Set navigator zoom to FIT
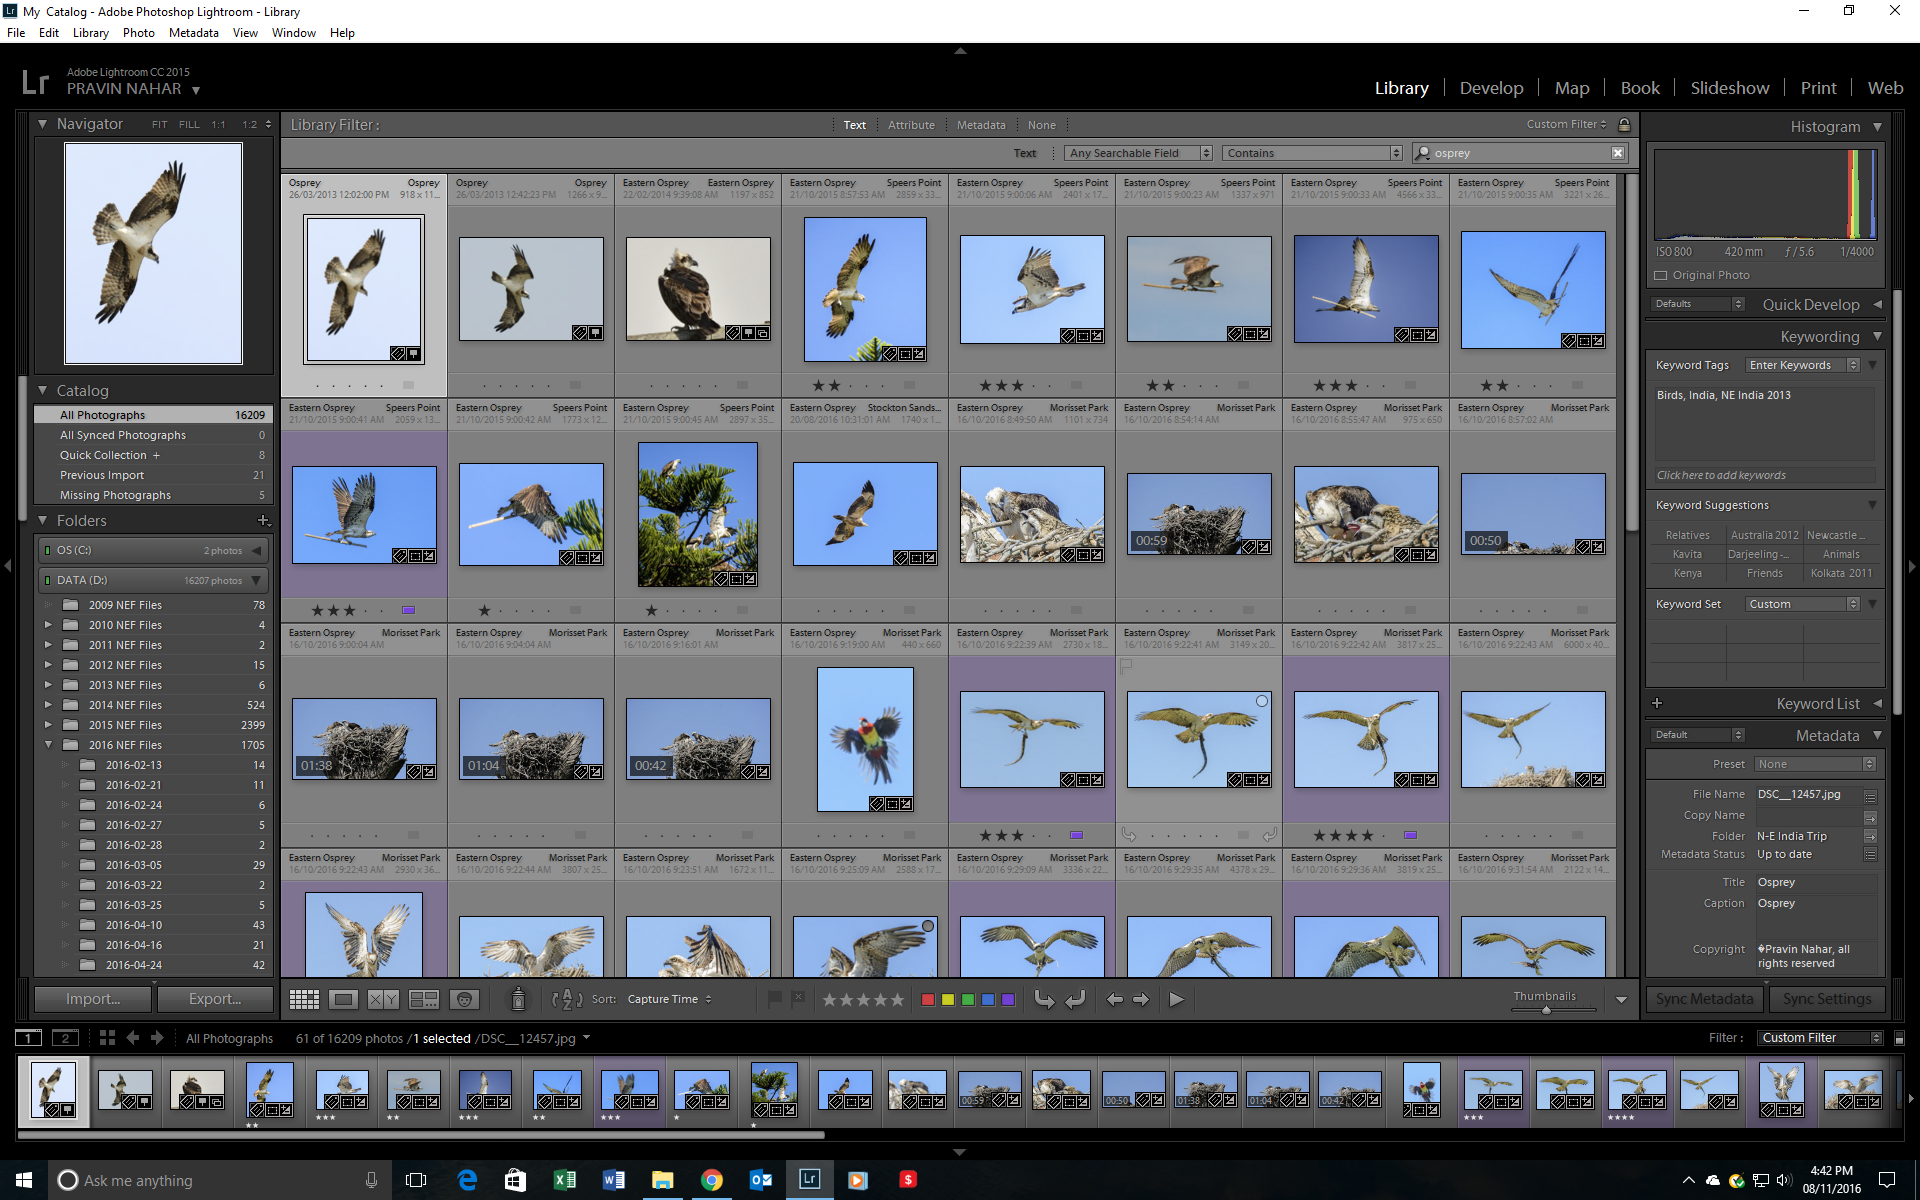Viewport: 1920px width, 1200px height. 160,125
